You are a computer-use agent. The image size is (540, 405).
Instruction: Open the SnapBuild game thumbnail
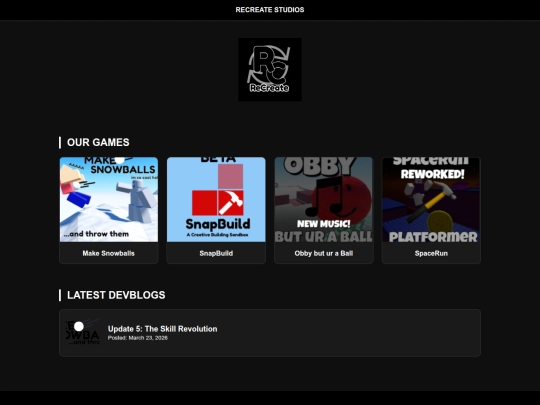(x=216, y=199)
